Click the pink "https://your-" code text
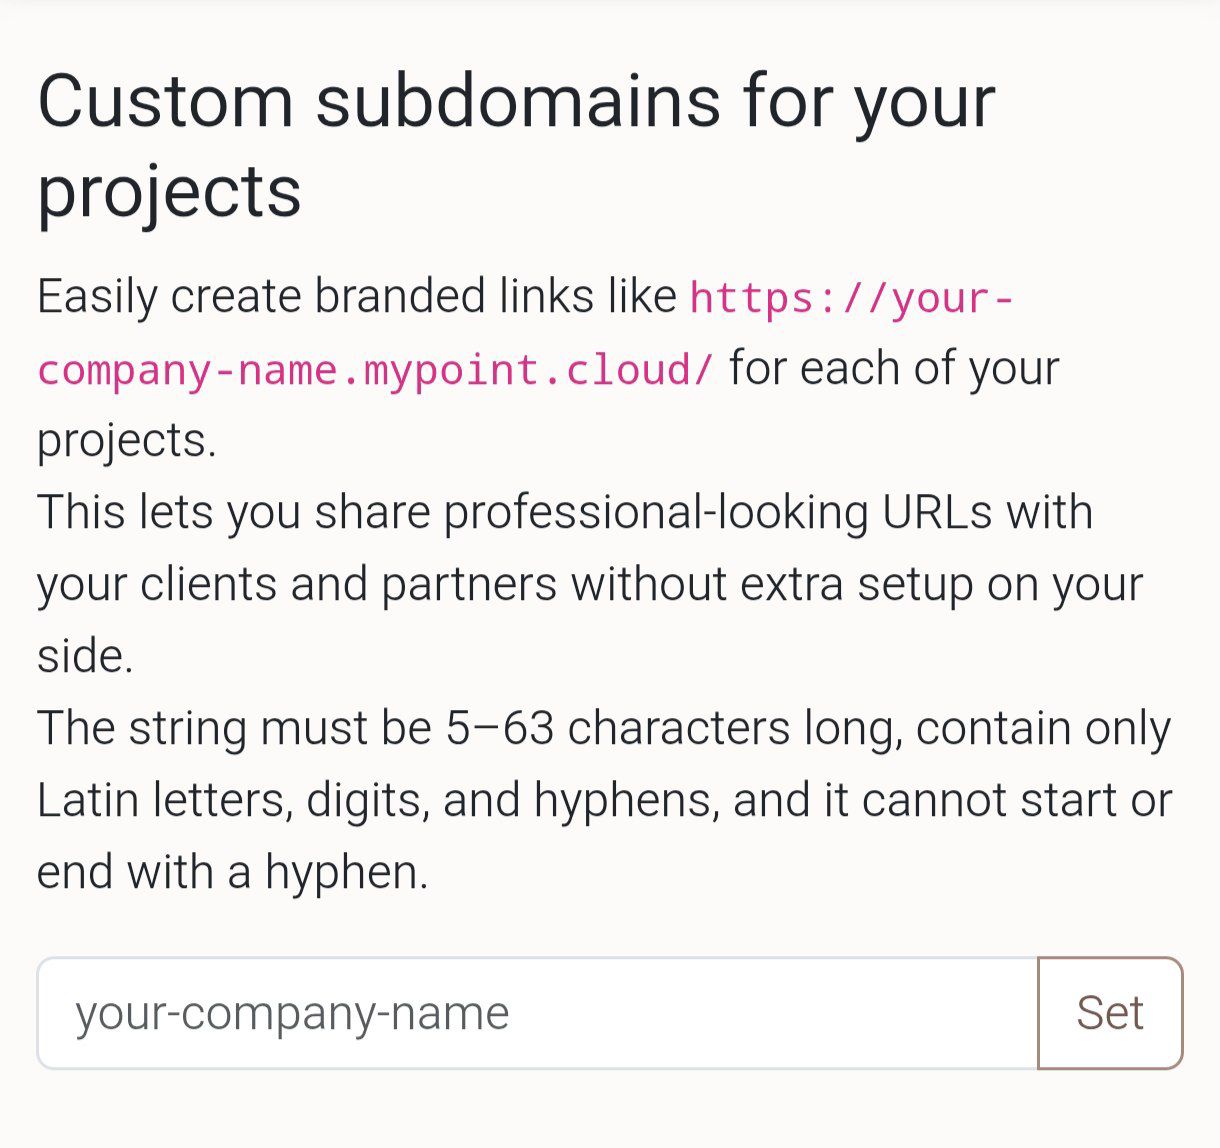1220x1148 pixels. 852,298
